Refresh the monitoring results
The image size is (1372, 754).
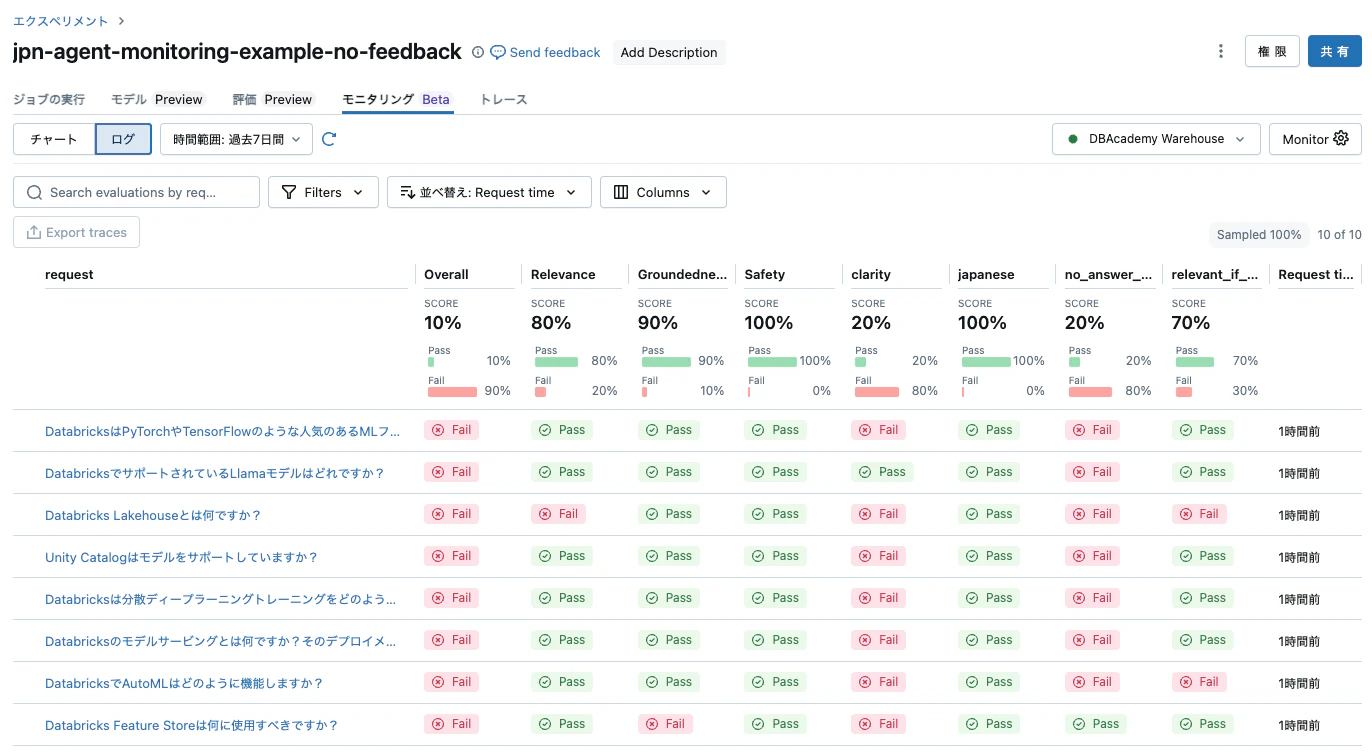click(x=329, y=139)
